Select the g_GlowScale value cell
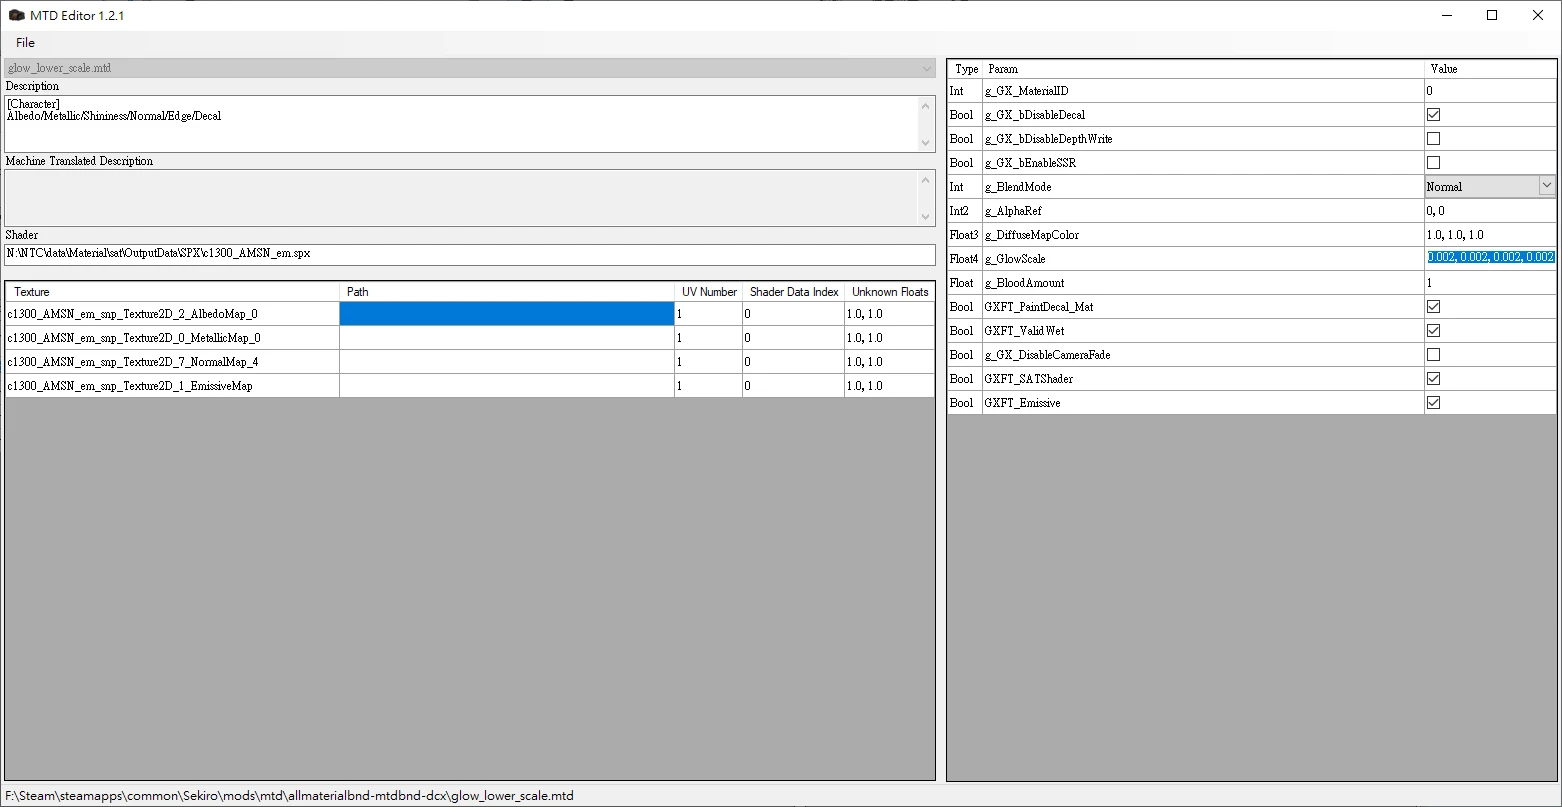This screenshot has height=807, width=1562. tap(1490, 258)
